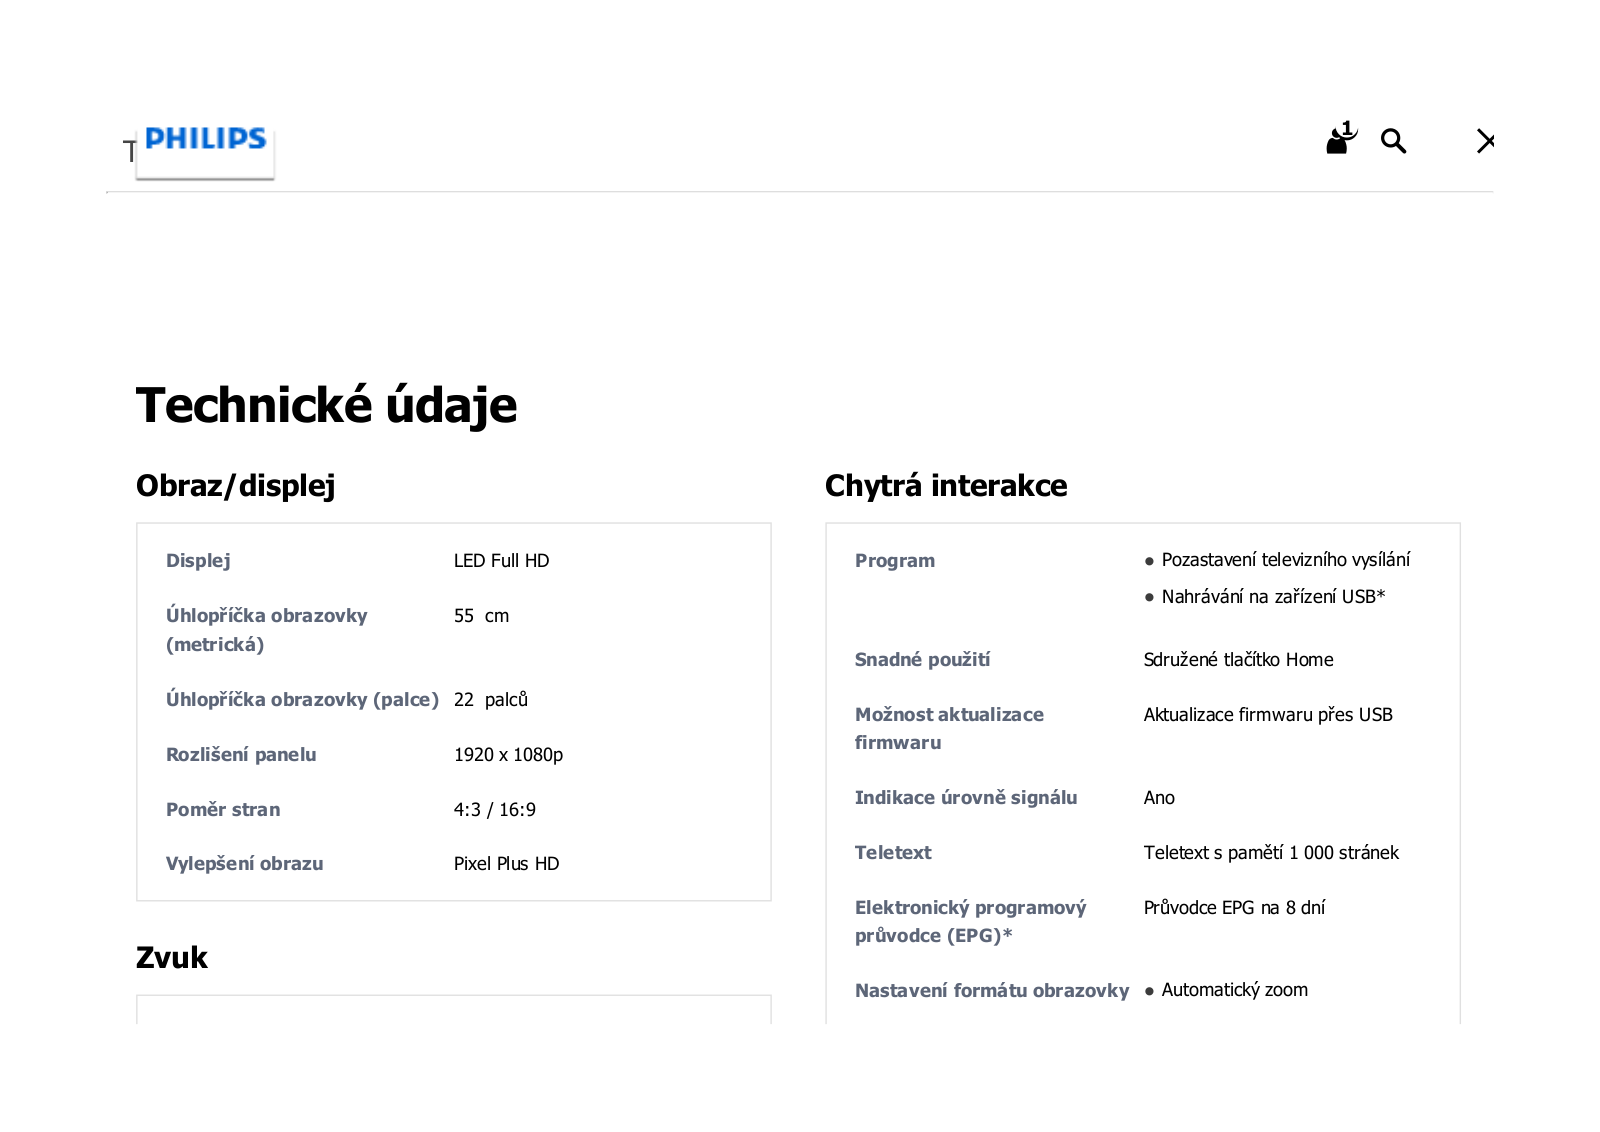Click the Úhlopříčka obrazovky (metrická) label
Image resolution: width=1600 pixels, height=1132 pixels.
pyautogui.click(x=267, y=630)
